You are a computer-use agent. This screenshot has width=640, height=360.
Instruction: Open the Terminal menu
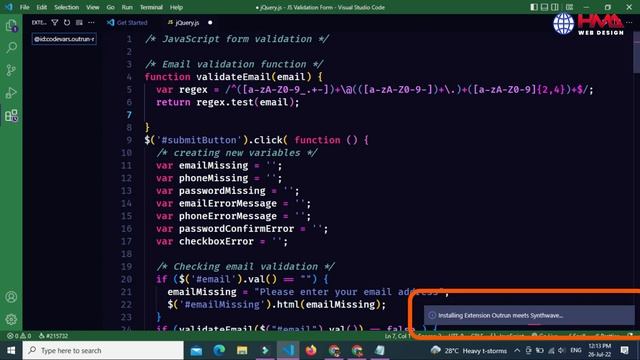[151, 7]
